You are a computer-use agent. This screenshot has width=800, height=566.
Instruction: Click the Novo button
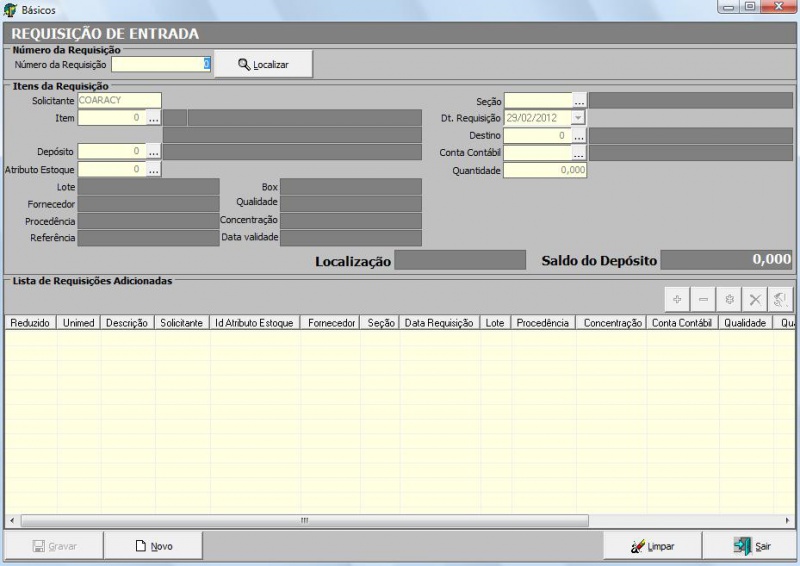pos(153,546)
